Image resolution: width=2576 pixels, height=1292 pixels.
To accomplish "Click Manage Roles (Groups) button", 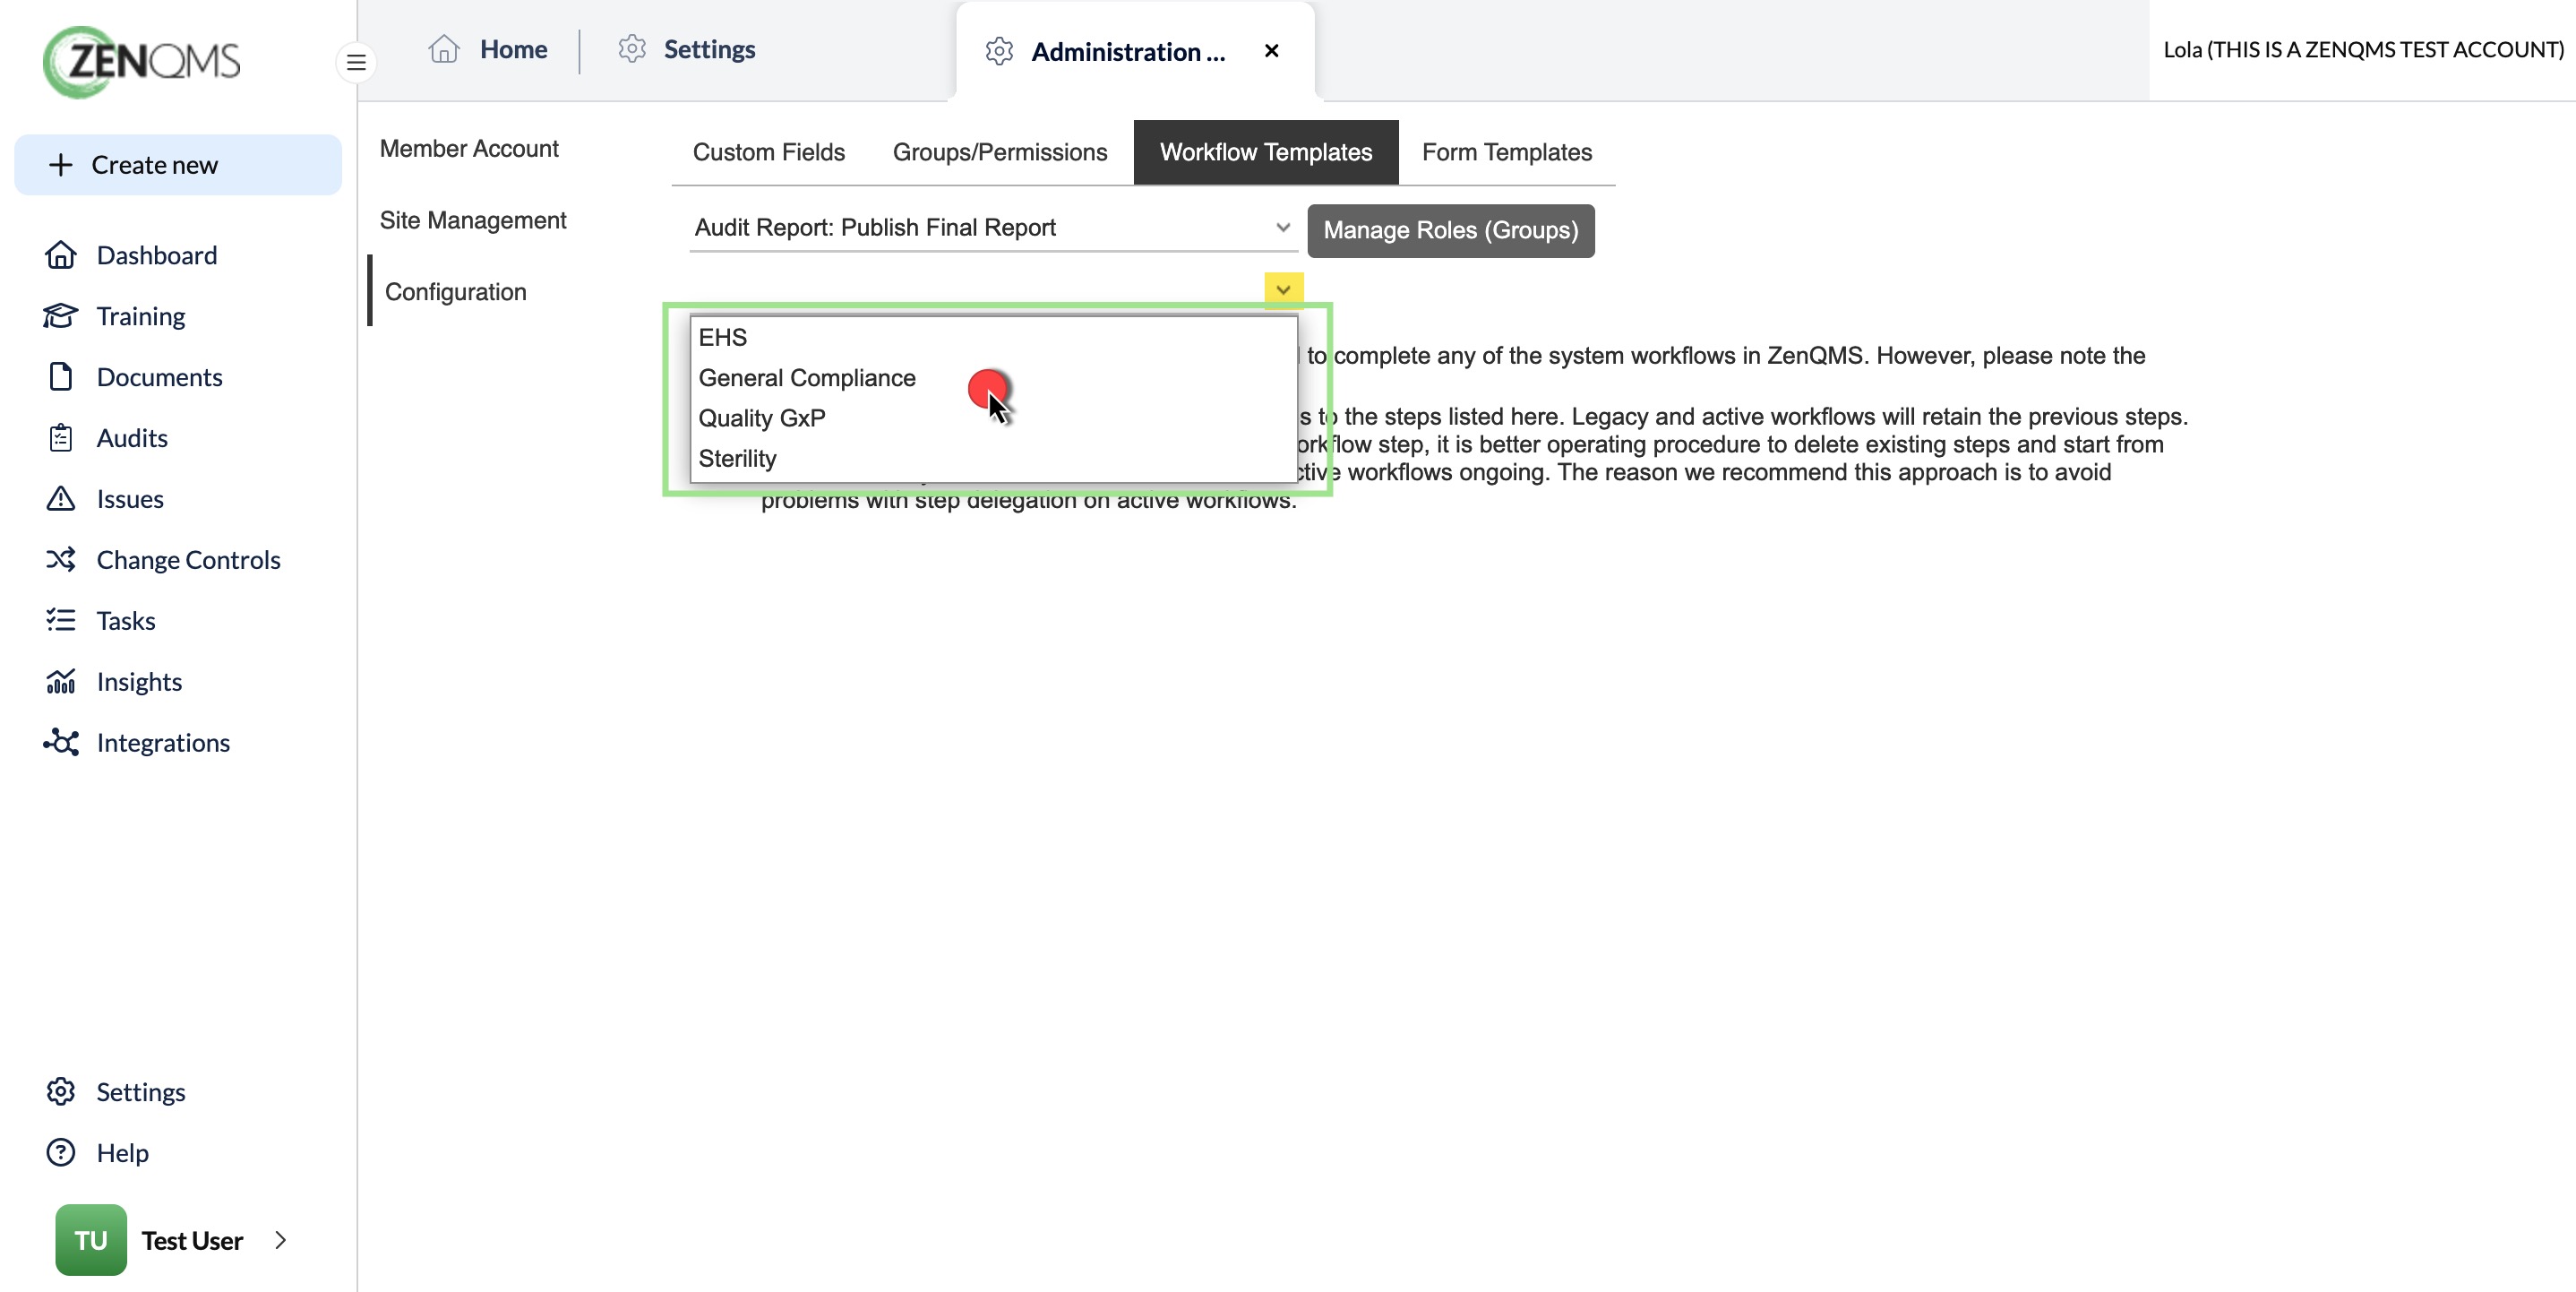I will [x=1451, y=231].
